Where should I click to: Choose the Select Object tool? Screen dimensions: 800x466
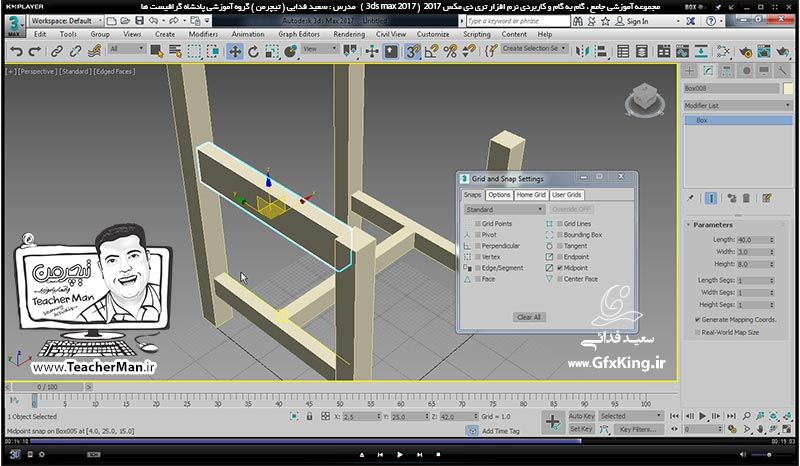(157, 51)
